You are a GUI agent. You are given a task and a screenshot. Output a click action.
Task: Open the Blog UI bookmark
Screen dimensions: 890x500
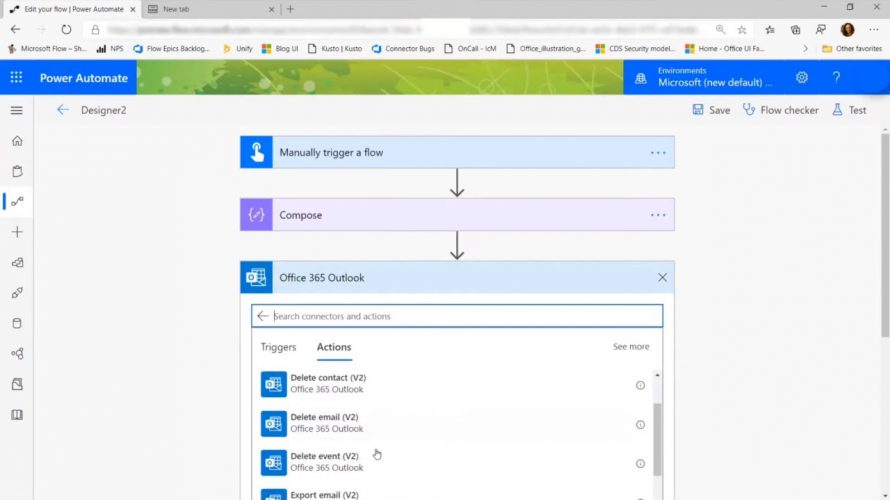pos(280,49)
